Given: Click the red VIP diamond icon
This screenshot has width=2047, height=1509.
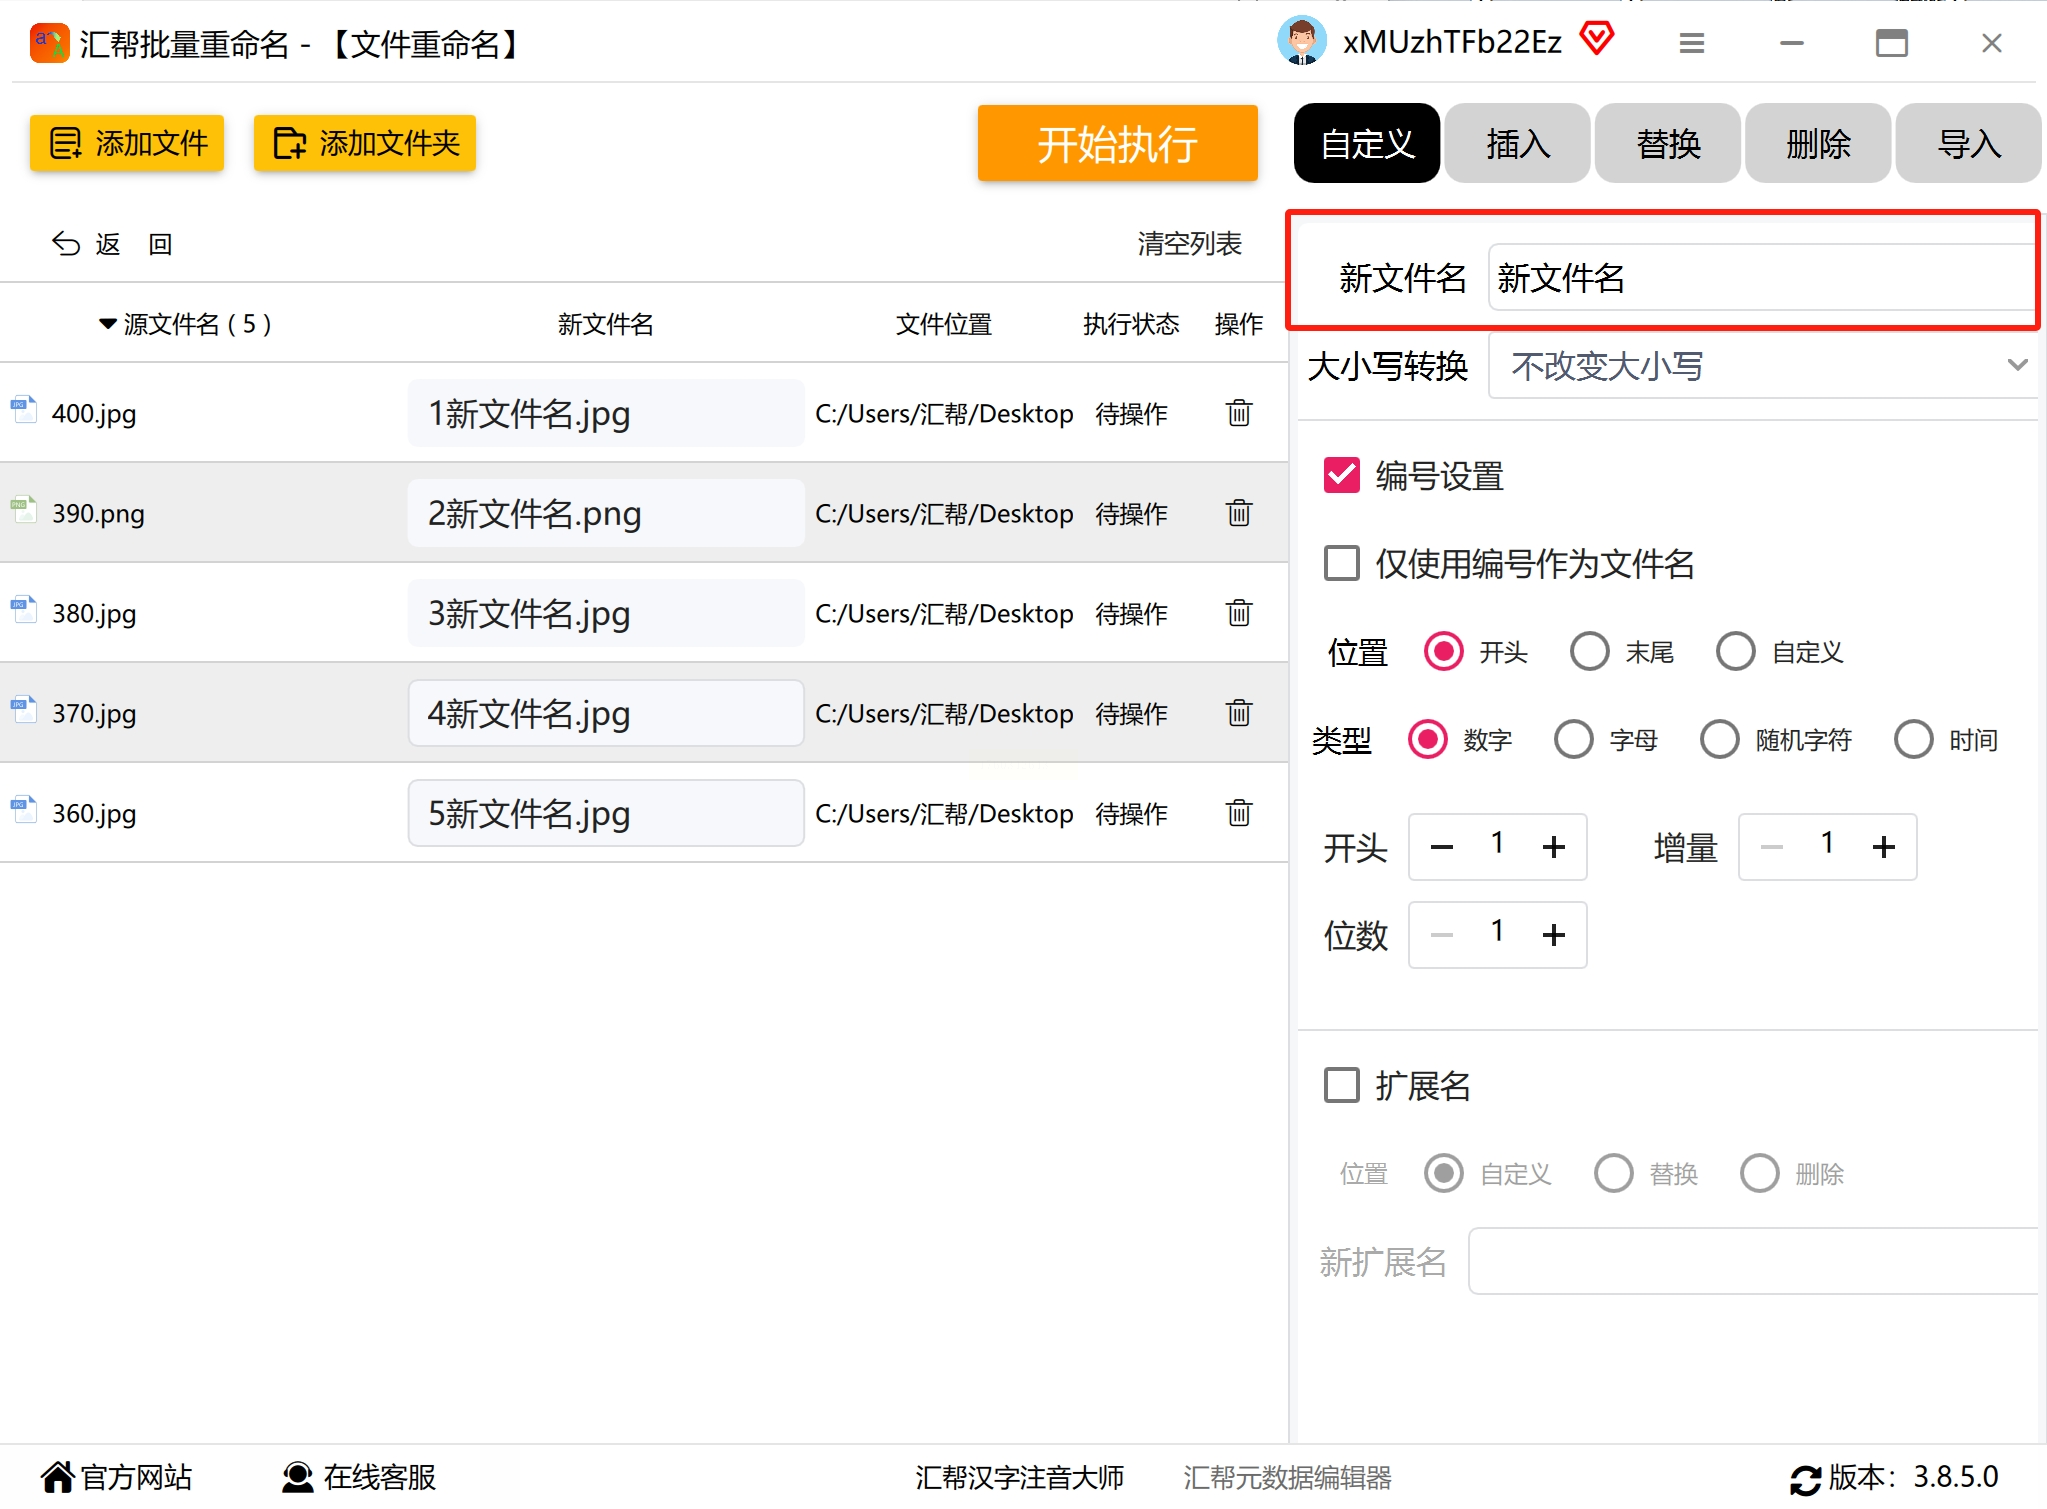Looking at the screenshot, I should pyautogui.click(x=1597, y=40).
